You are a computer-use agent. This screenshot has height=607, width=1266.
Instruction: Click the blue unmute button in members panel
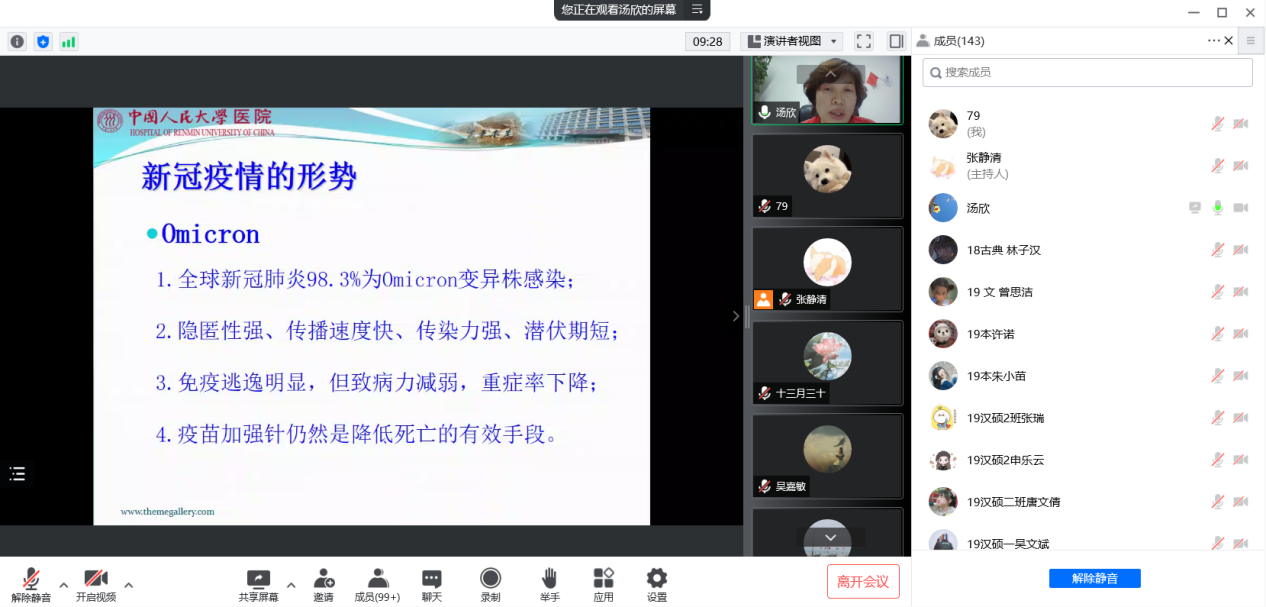1094,578
